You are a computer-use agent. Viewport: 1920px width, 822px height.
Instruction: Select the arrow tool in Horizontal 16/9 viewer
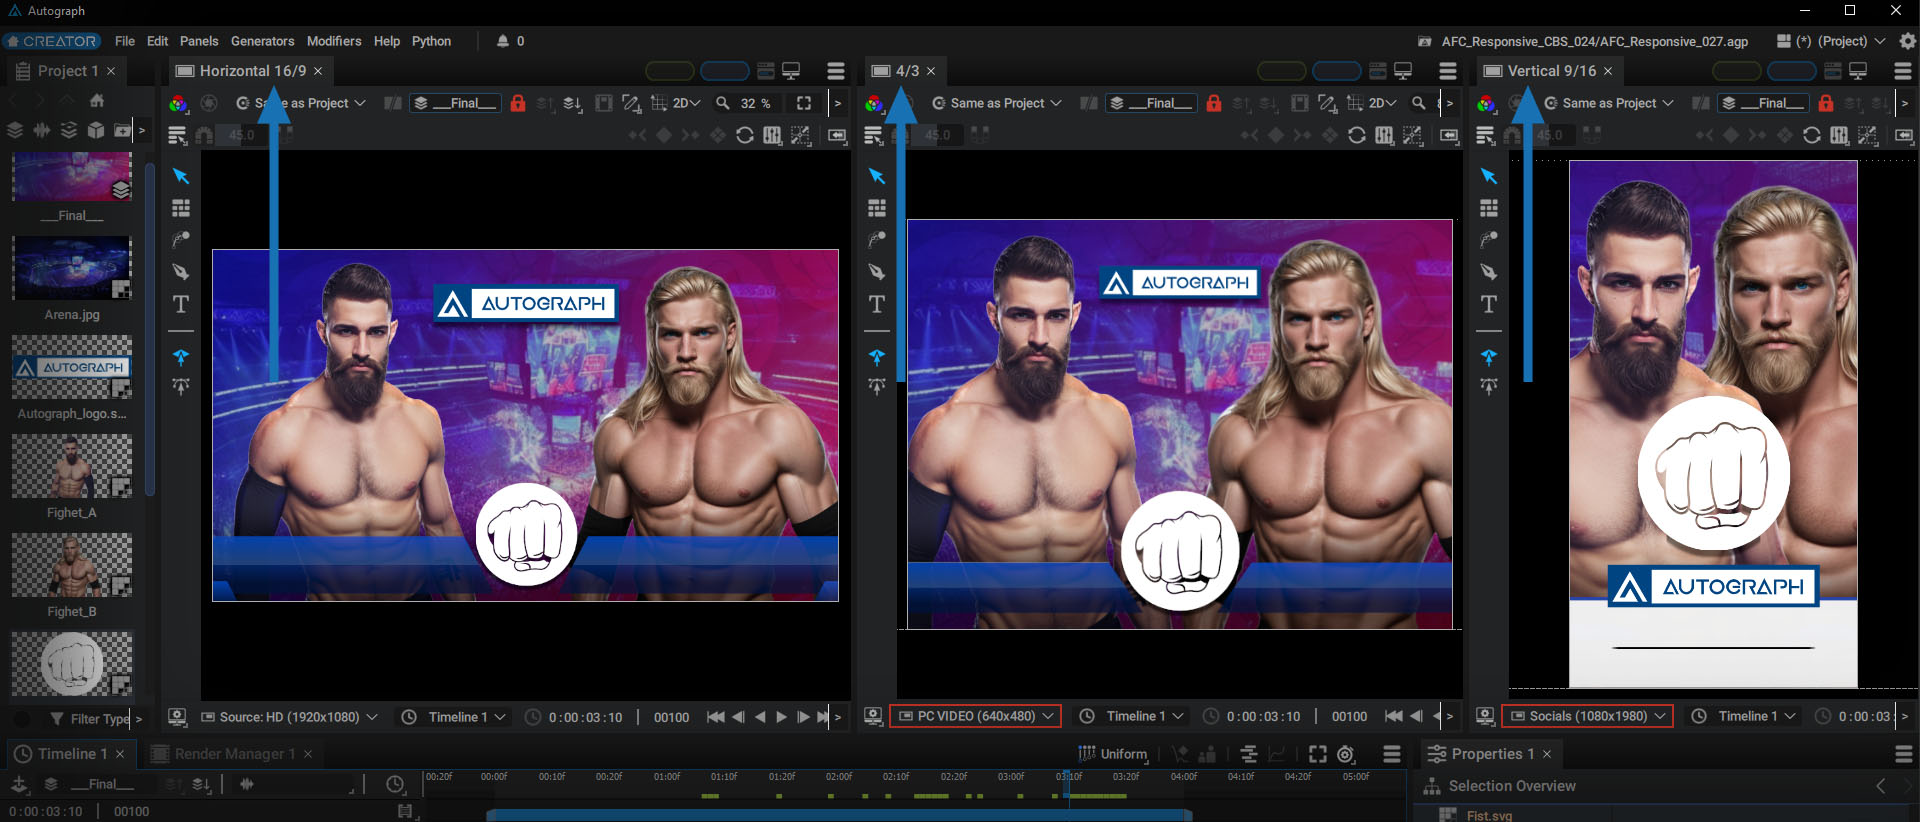[181, 176]
